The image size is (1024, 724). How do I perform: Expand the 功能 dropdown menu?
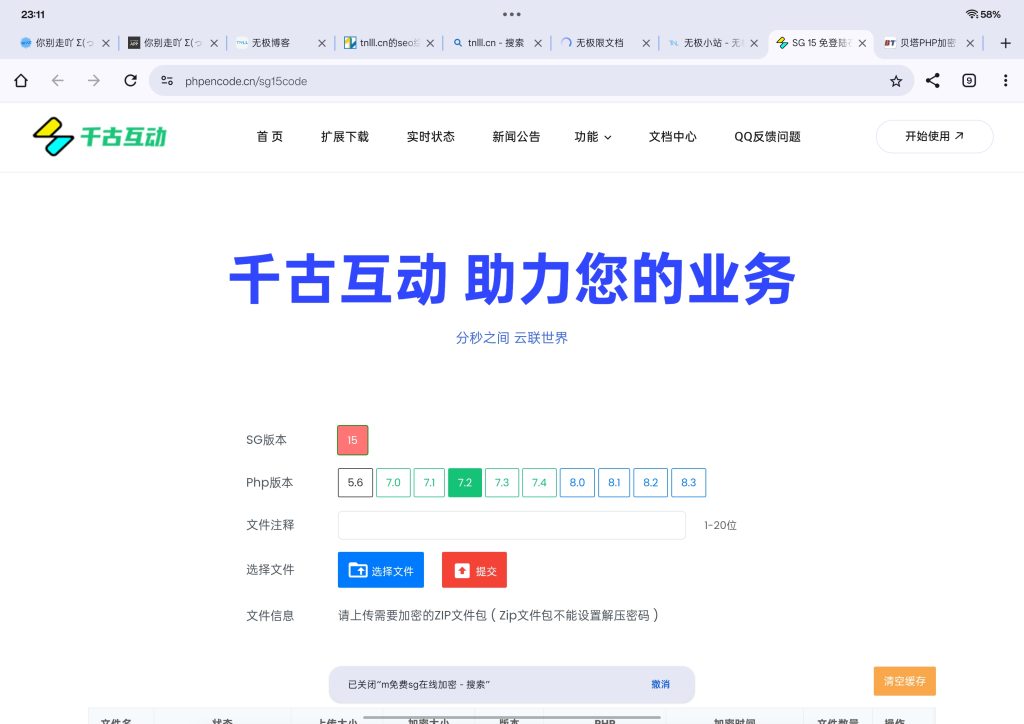coord(593,137)
